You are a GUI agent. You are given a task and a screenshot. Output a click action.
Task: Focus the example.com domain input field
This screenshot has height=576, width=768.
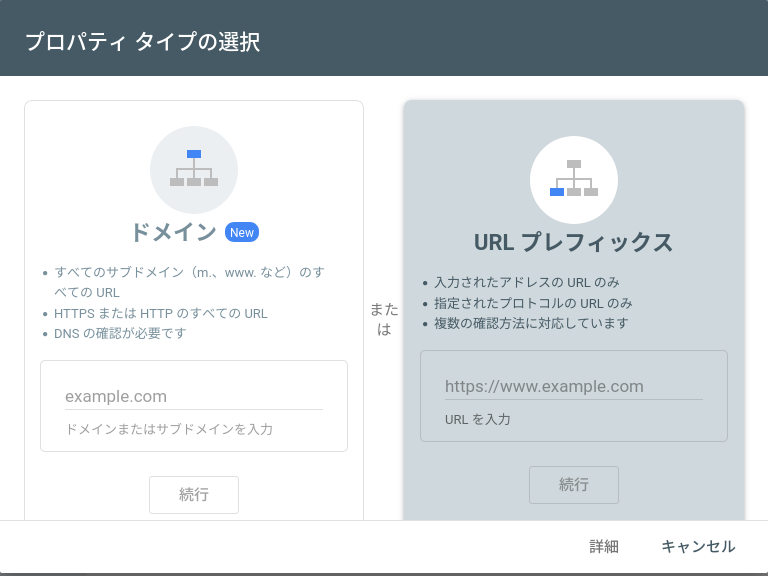[x=193, y=397]
